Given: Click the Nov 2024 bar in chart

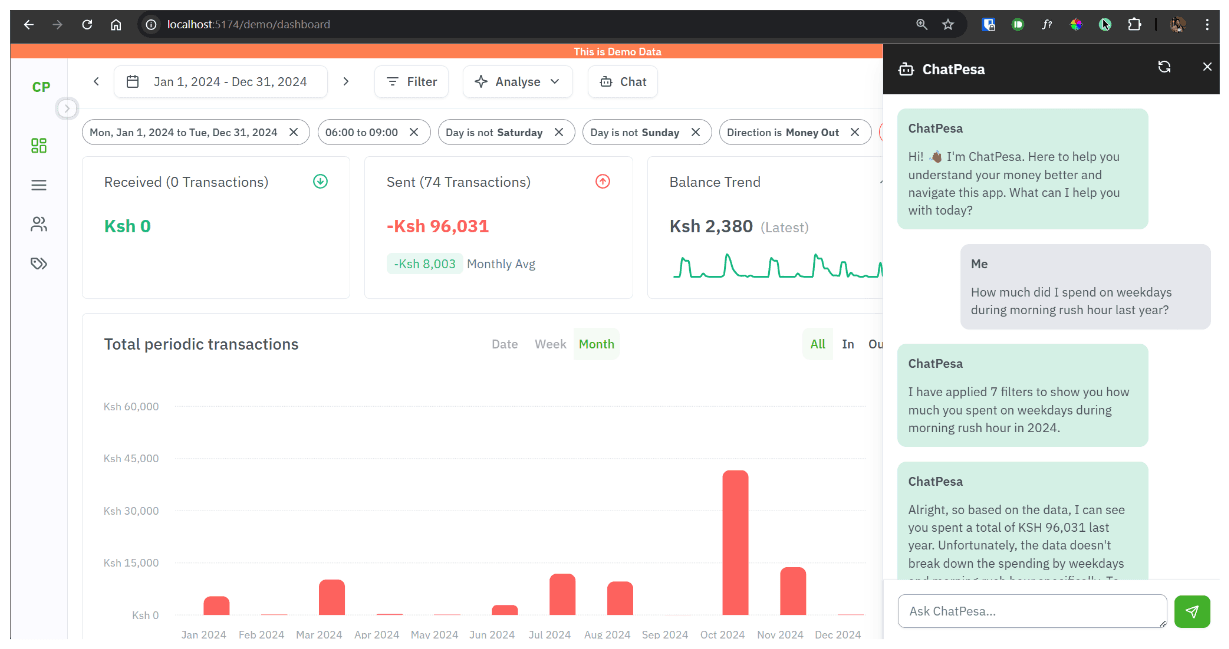Looking at the screenshot, I should (793, 591).
